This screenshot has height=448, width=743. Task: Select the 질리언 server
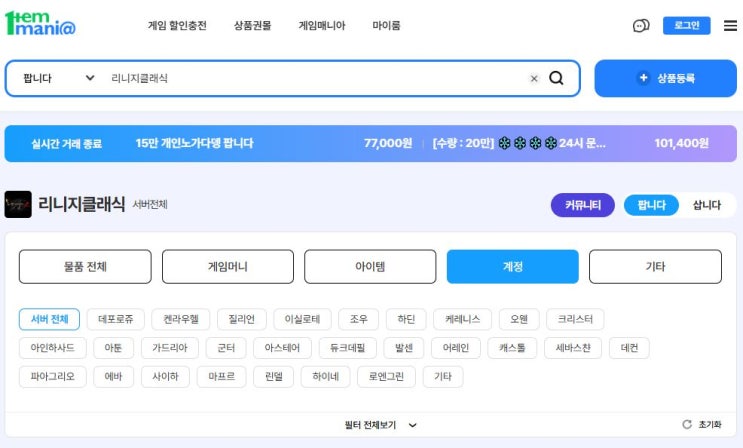pos(242,319)
